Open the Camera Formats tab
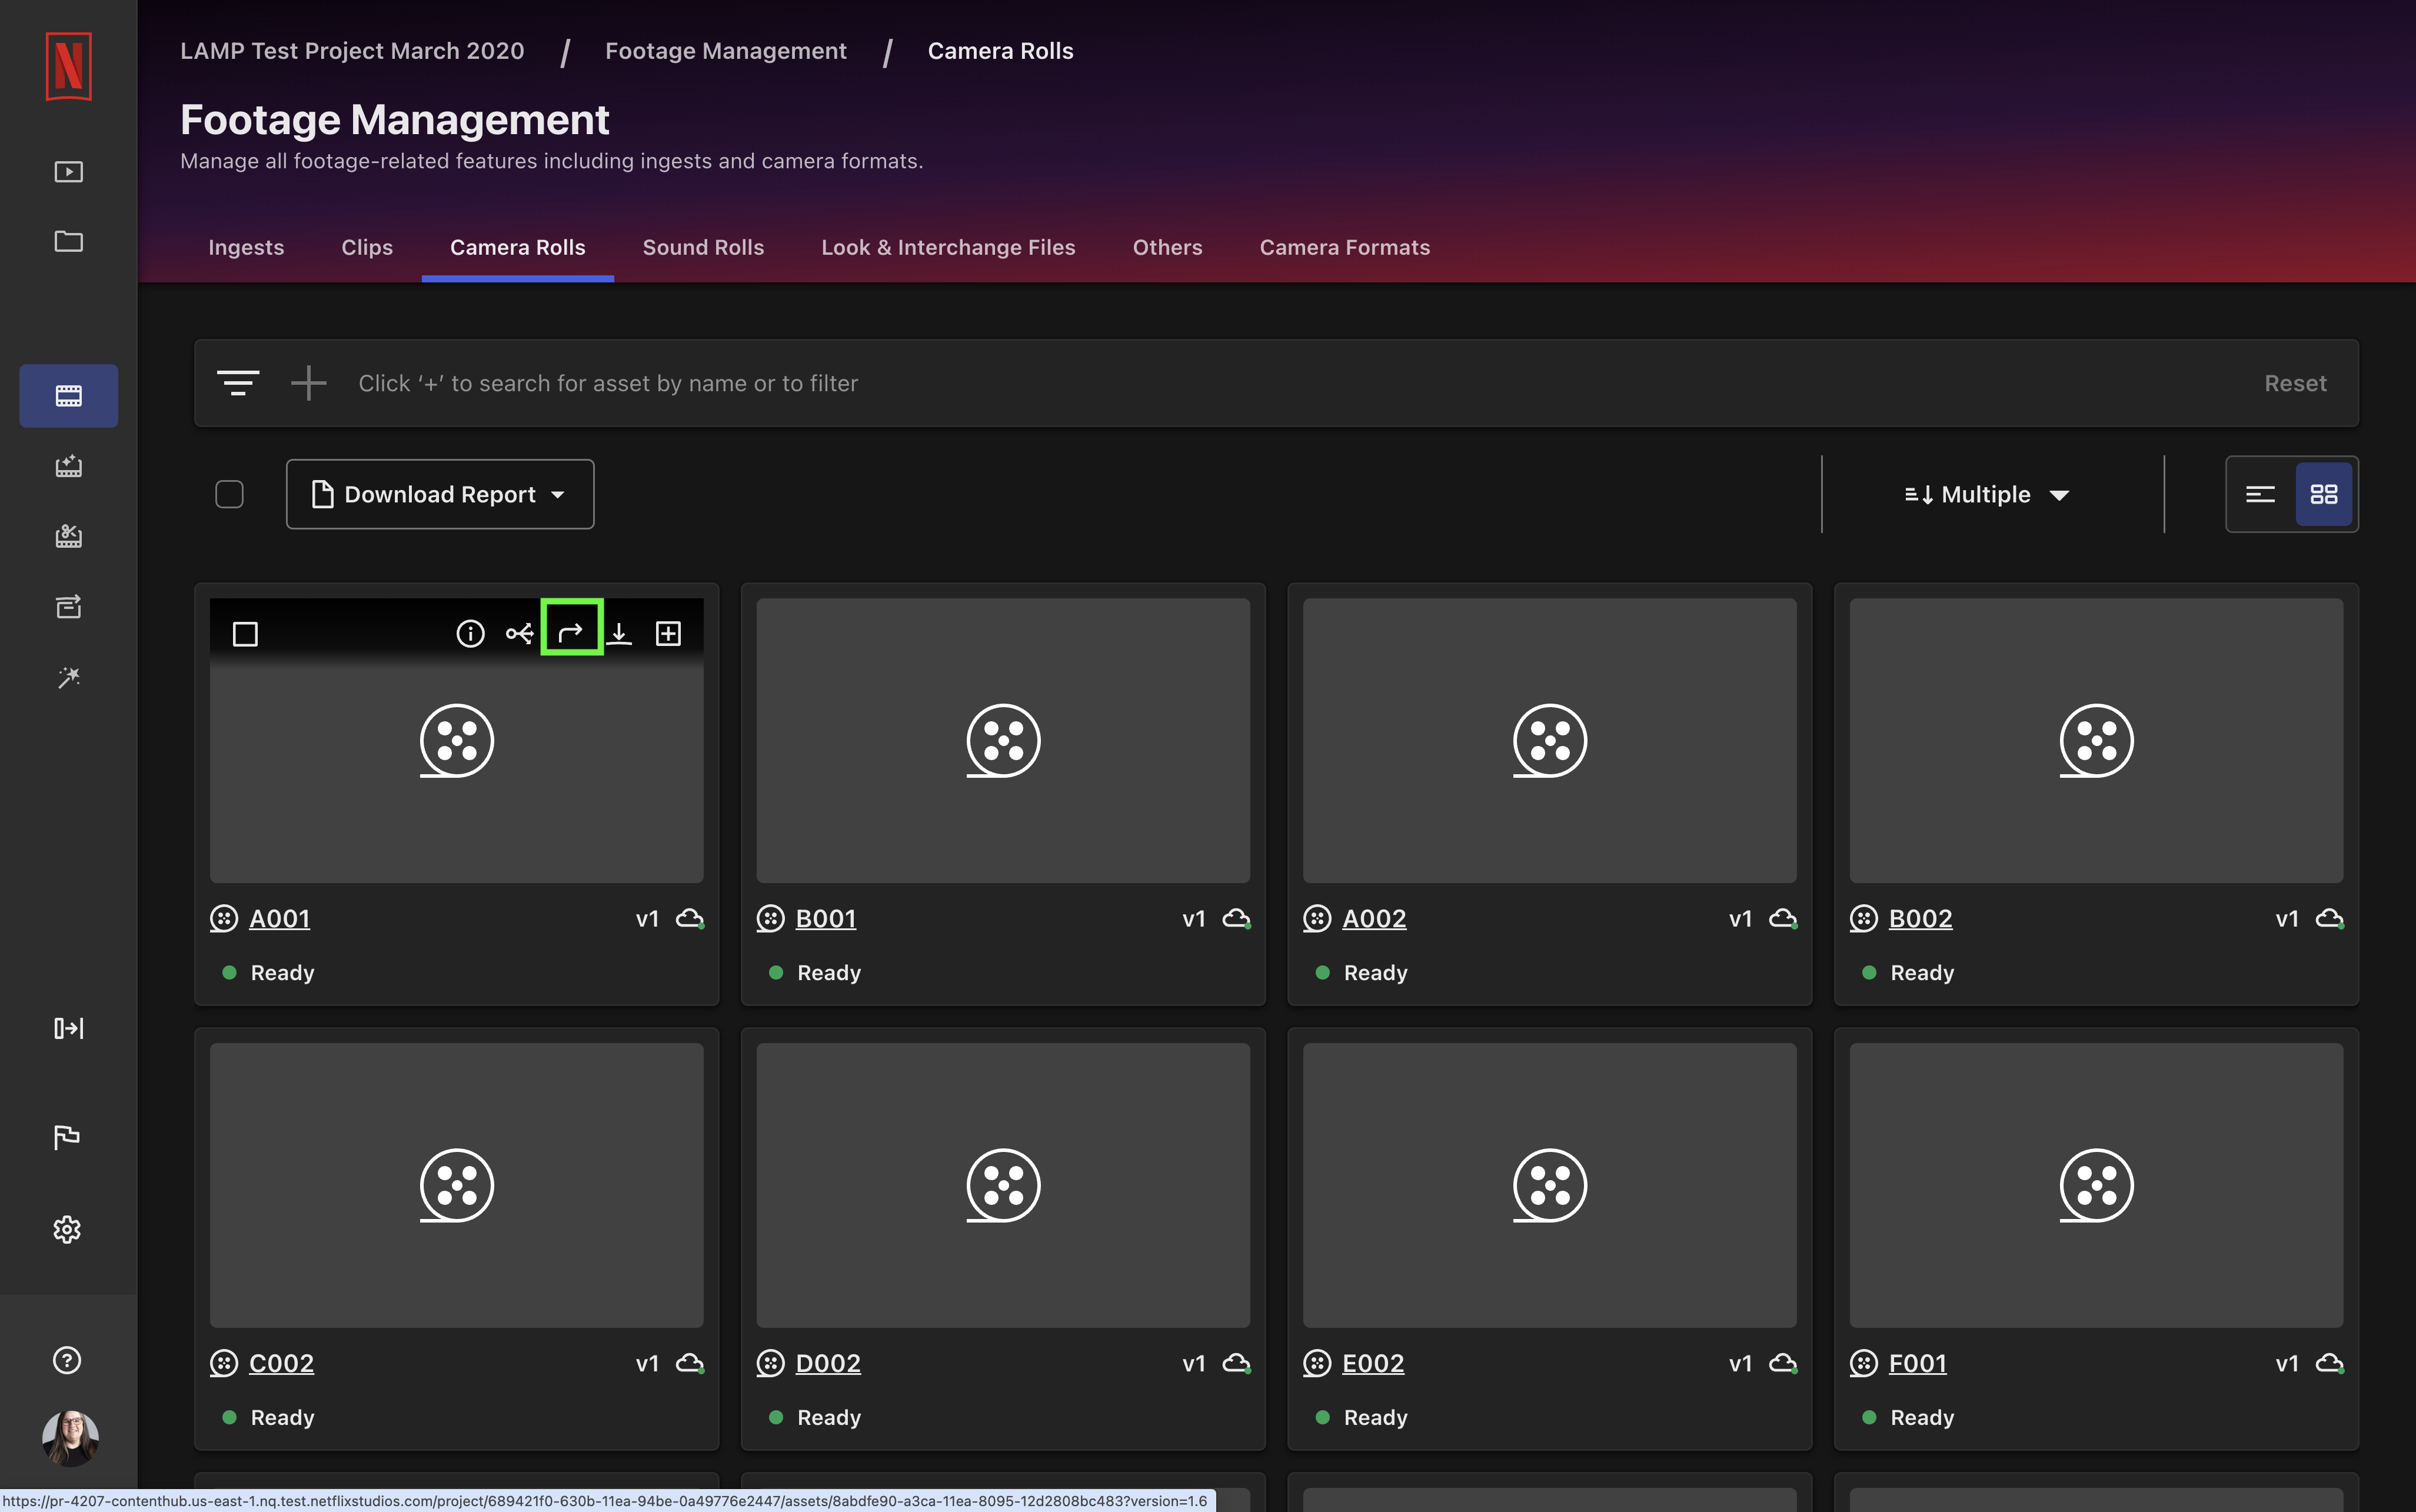Viewport: 2416px width, 1512px height. point(1344,247)
